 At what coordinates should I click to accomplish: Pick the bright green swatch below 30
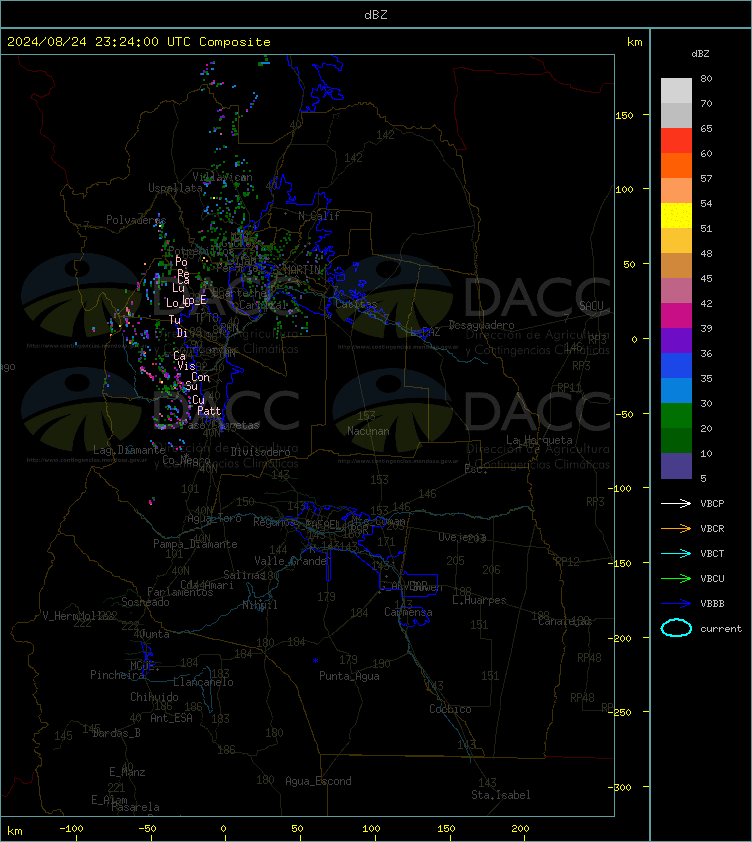pos(676,415)
